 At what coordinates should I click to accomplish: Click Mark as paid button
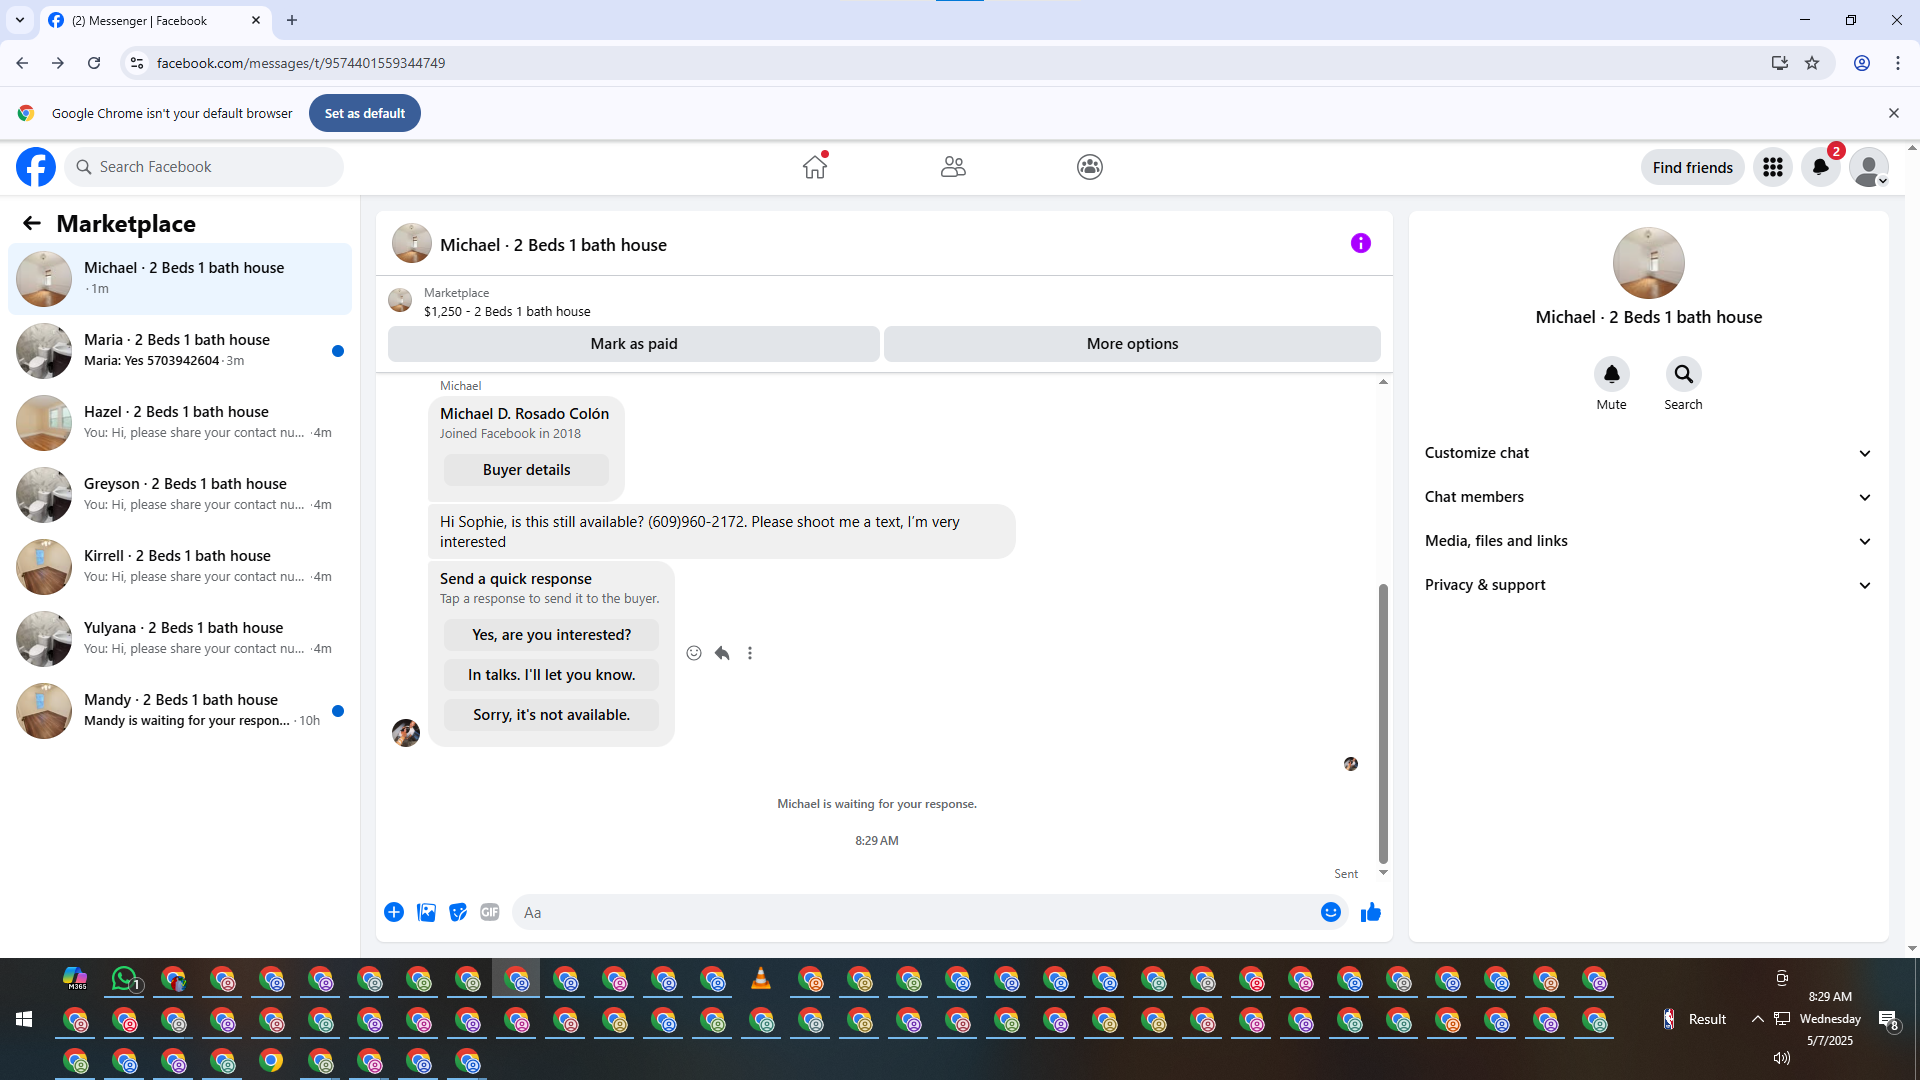(633, 344)
